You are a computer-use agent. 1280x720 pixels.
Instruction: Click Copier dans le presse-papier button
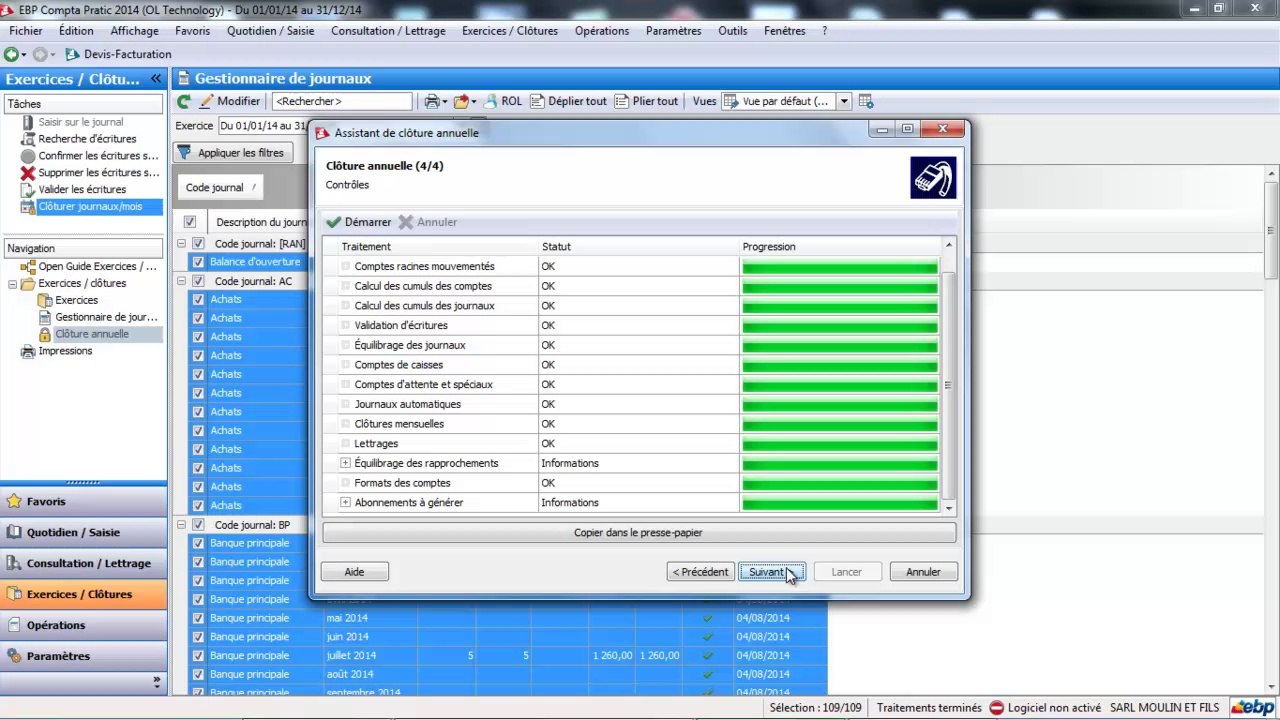click(x=638, y=533)
